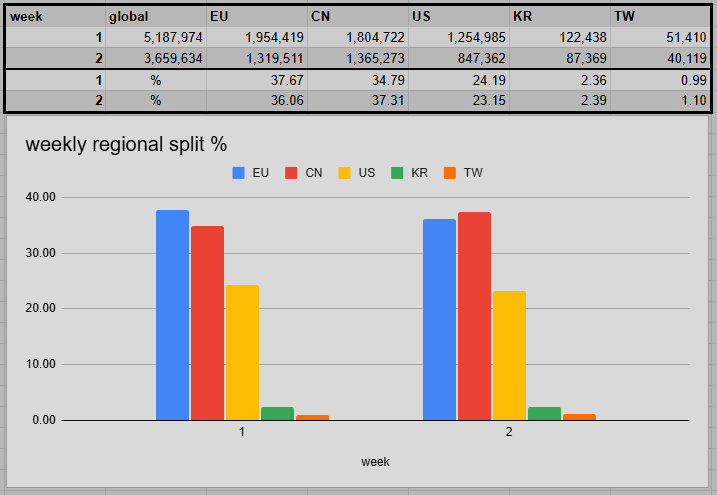Click the blue EU bar for week 1

(172, 315)
